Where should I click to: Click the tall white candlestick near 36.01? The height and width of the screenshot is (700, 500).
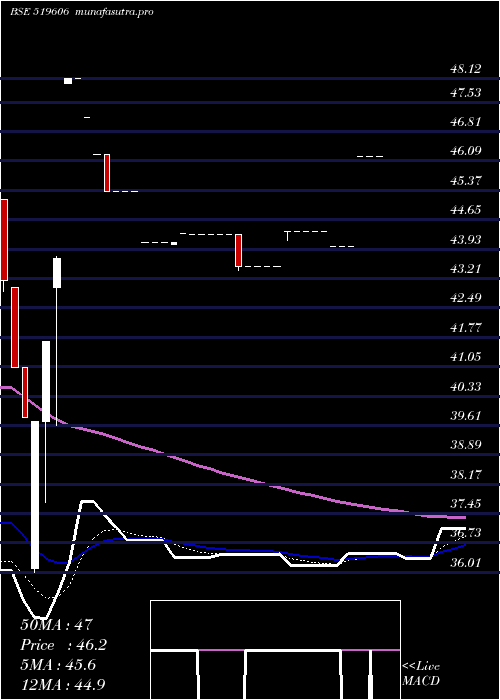(35, 495)
